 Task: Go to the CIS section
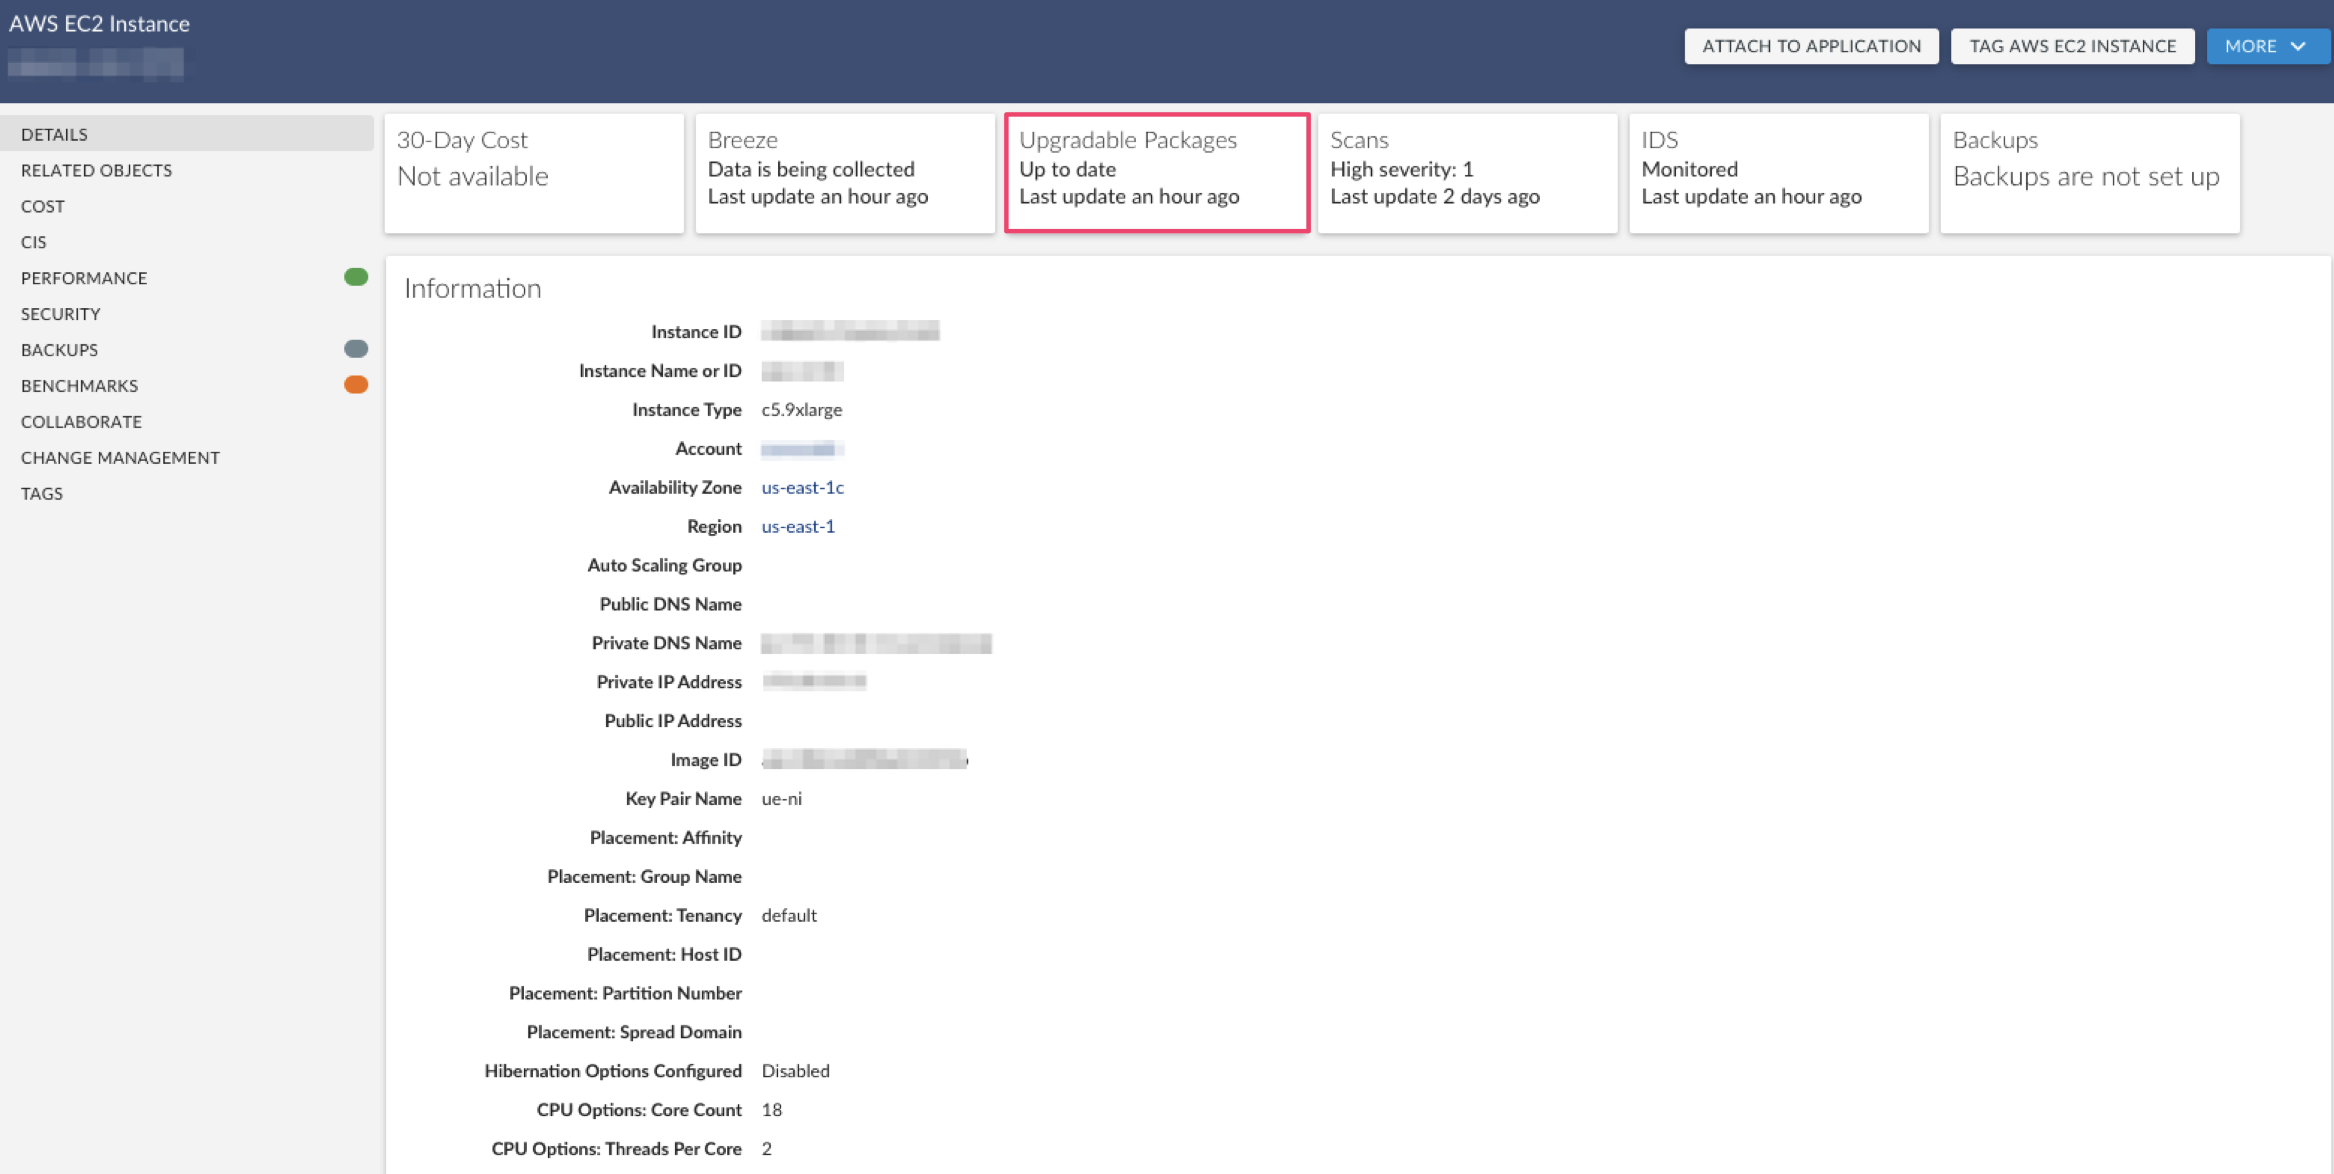coord(34,242)
